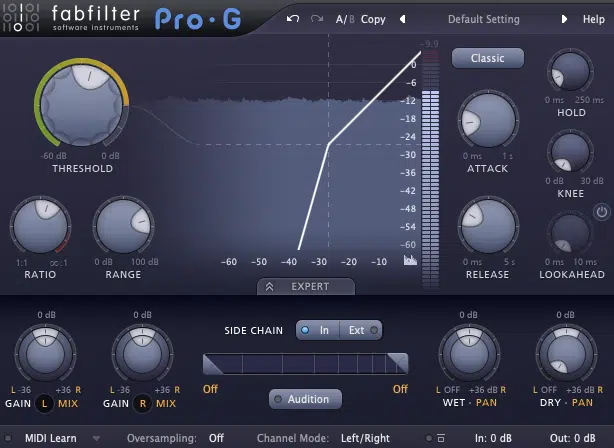Viewport: 614px width, 448px height.
Task: Click the R channel selector button
Action: pos(143,403)
